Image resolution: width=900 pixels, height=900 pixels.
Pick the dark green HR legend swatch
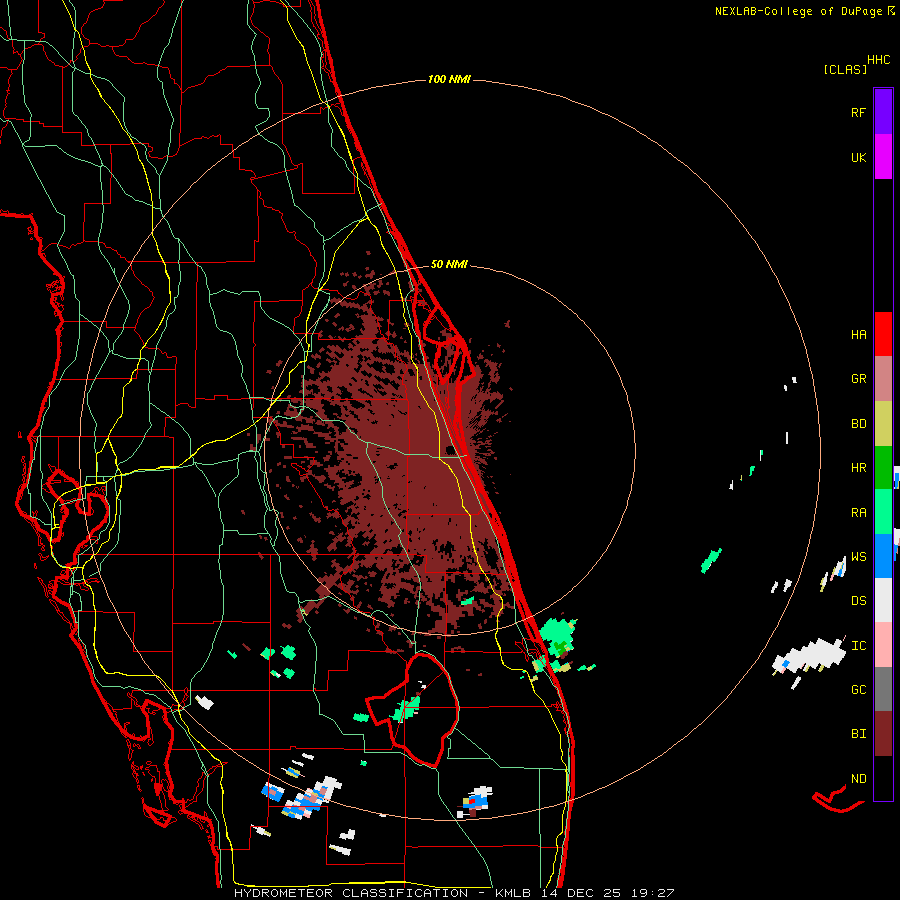883,468
